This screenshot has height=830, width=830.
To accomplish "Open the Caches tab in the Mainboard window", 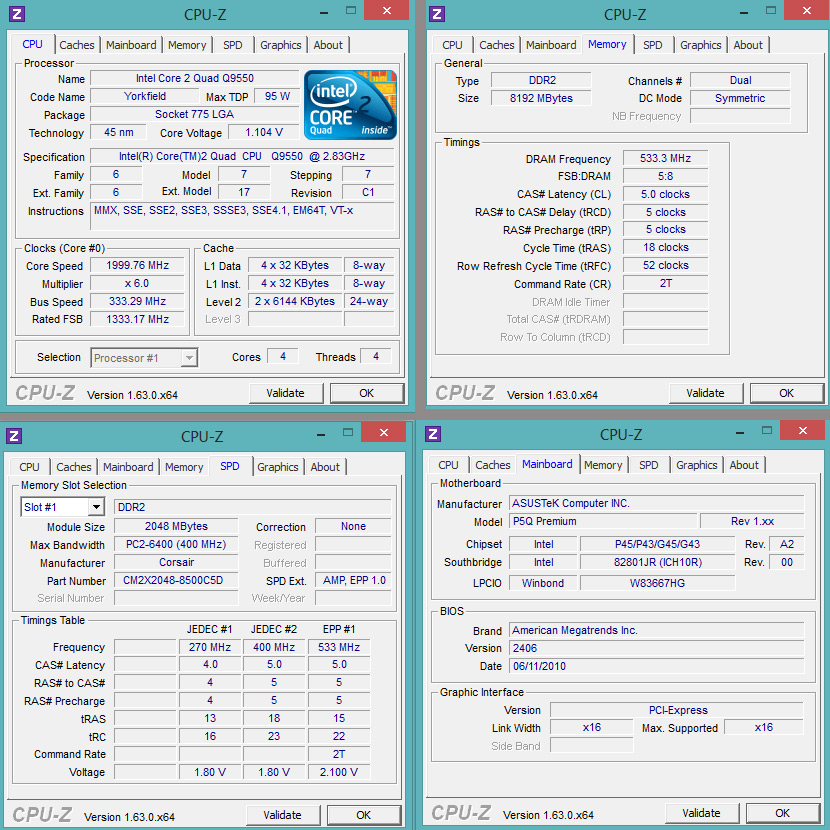I will [x=493, y=465].
